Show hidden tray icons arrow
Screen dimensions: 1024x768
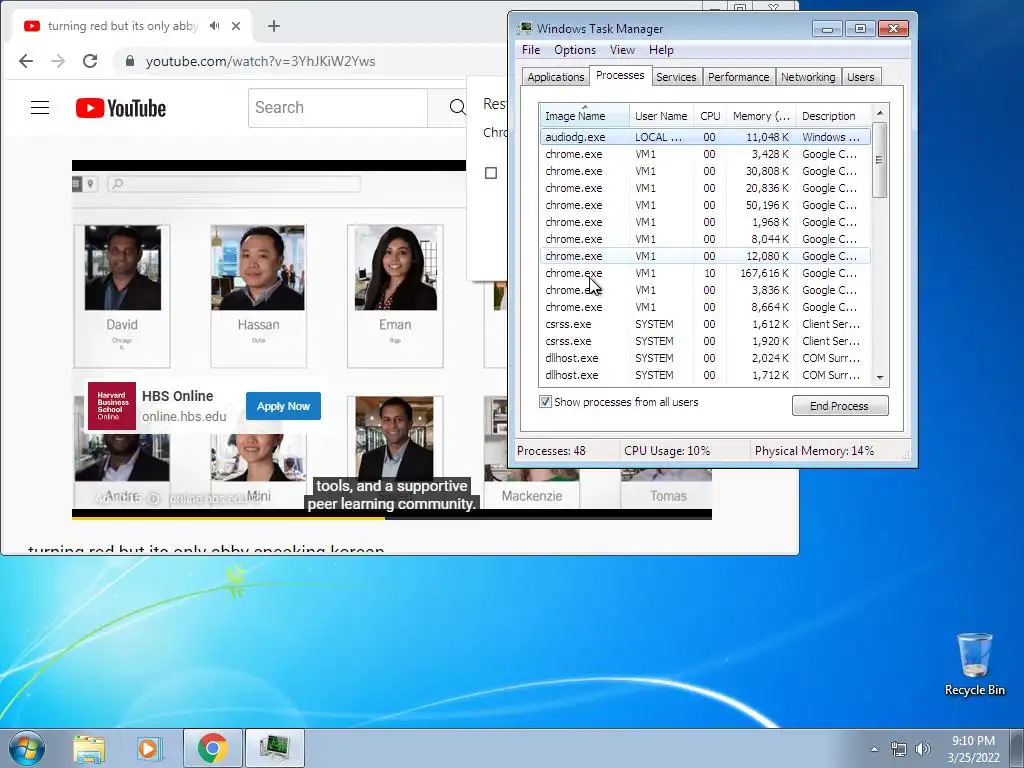click(x=874, y=749)
